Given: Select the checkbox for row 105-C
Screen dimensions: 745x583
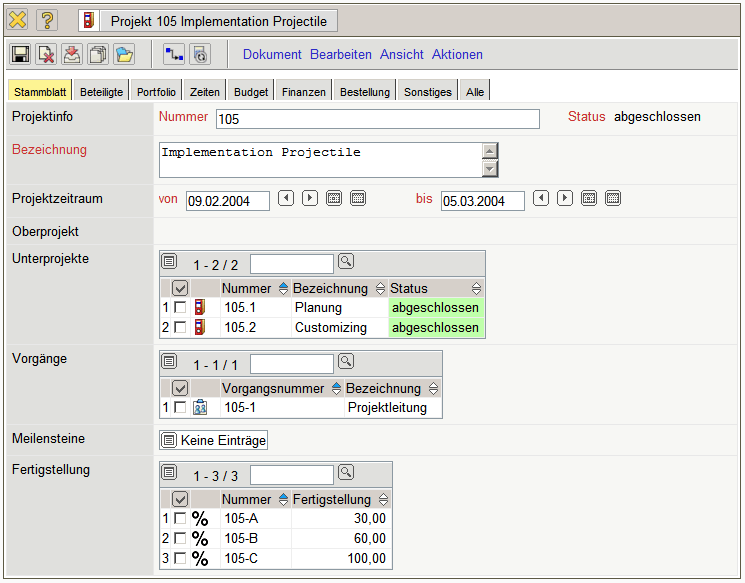Looking at the screenshot, I should 180,558.
